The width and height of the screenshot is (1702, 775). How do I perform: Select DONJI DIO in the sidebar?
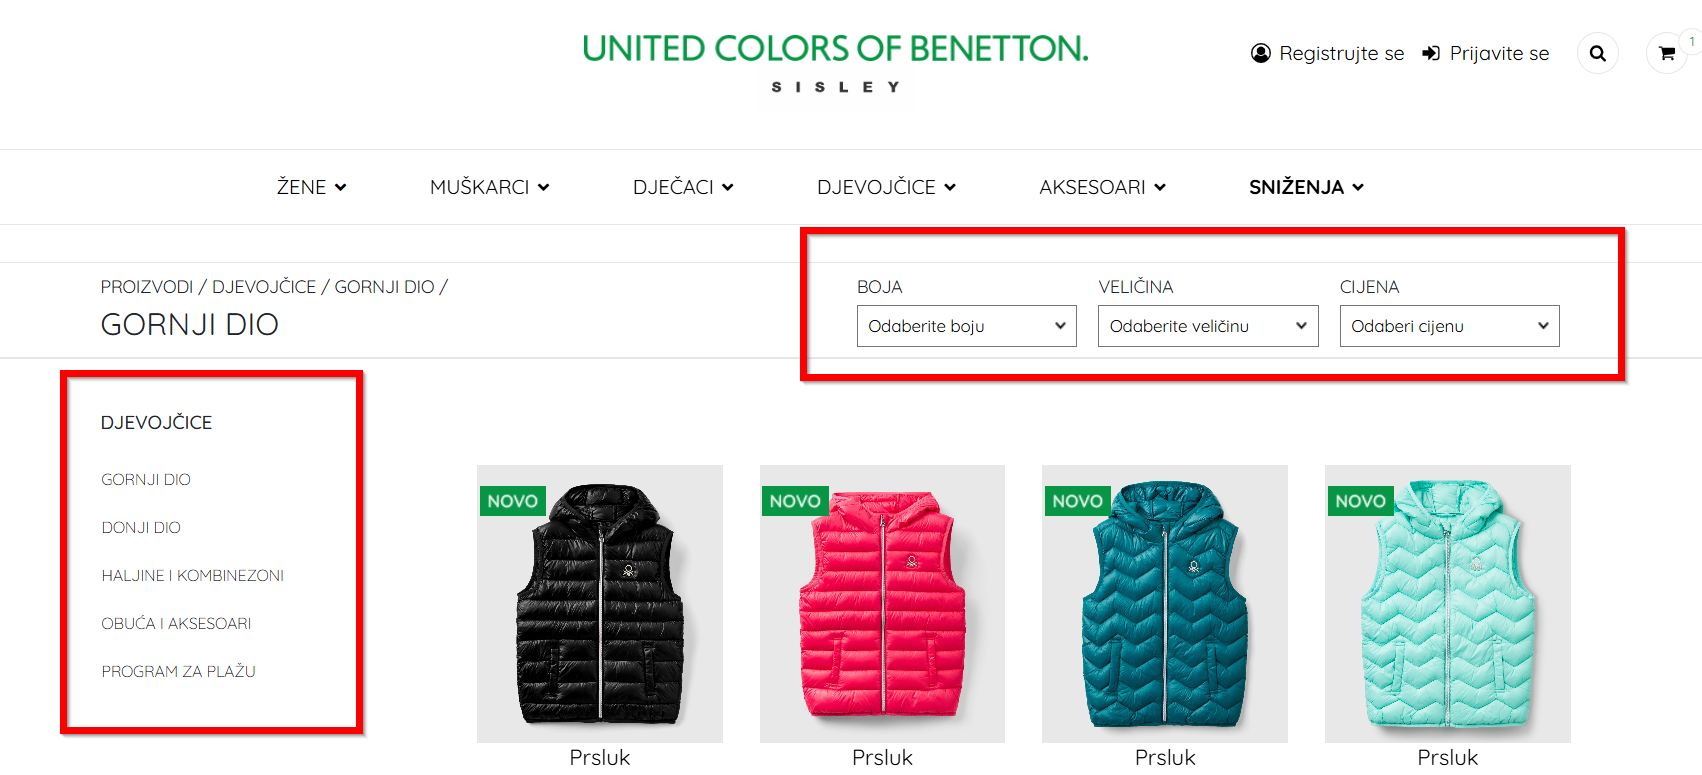(x=140, y=527)
